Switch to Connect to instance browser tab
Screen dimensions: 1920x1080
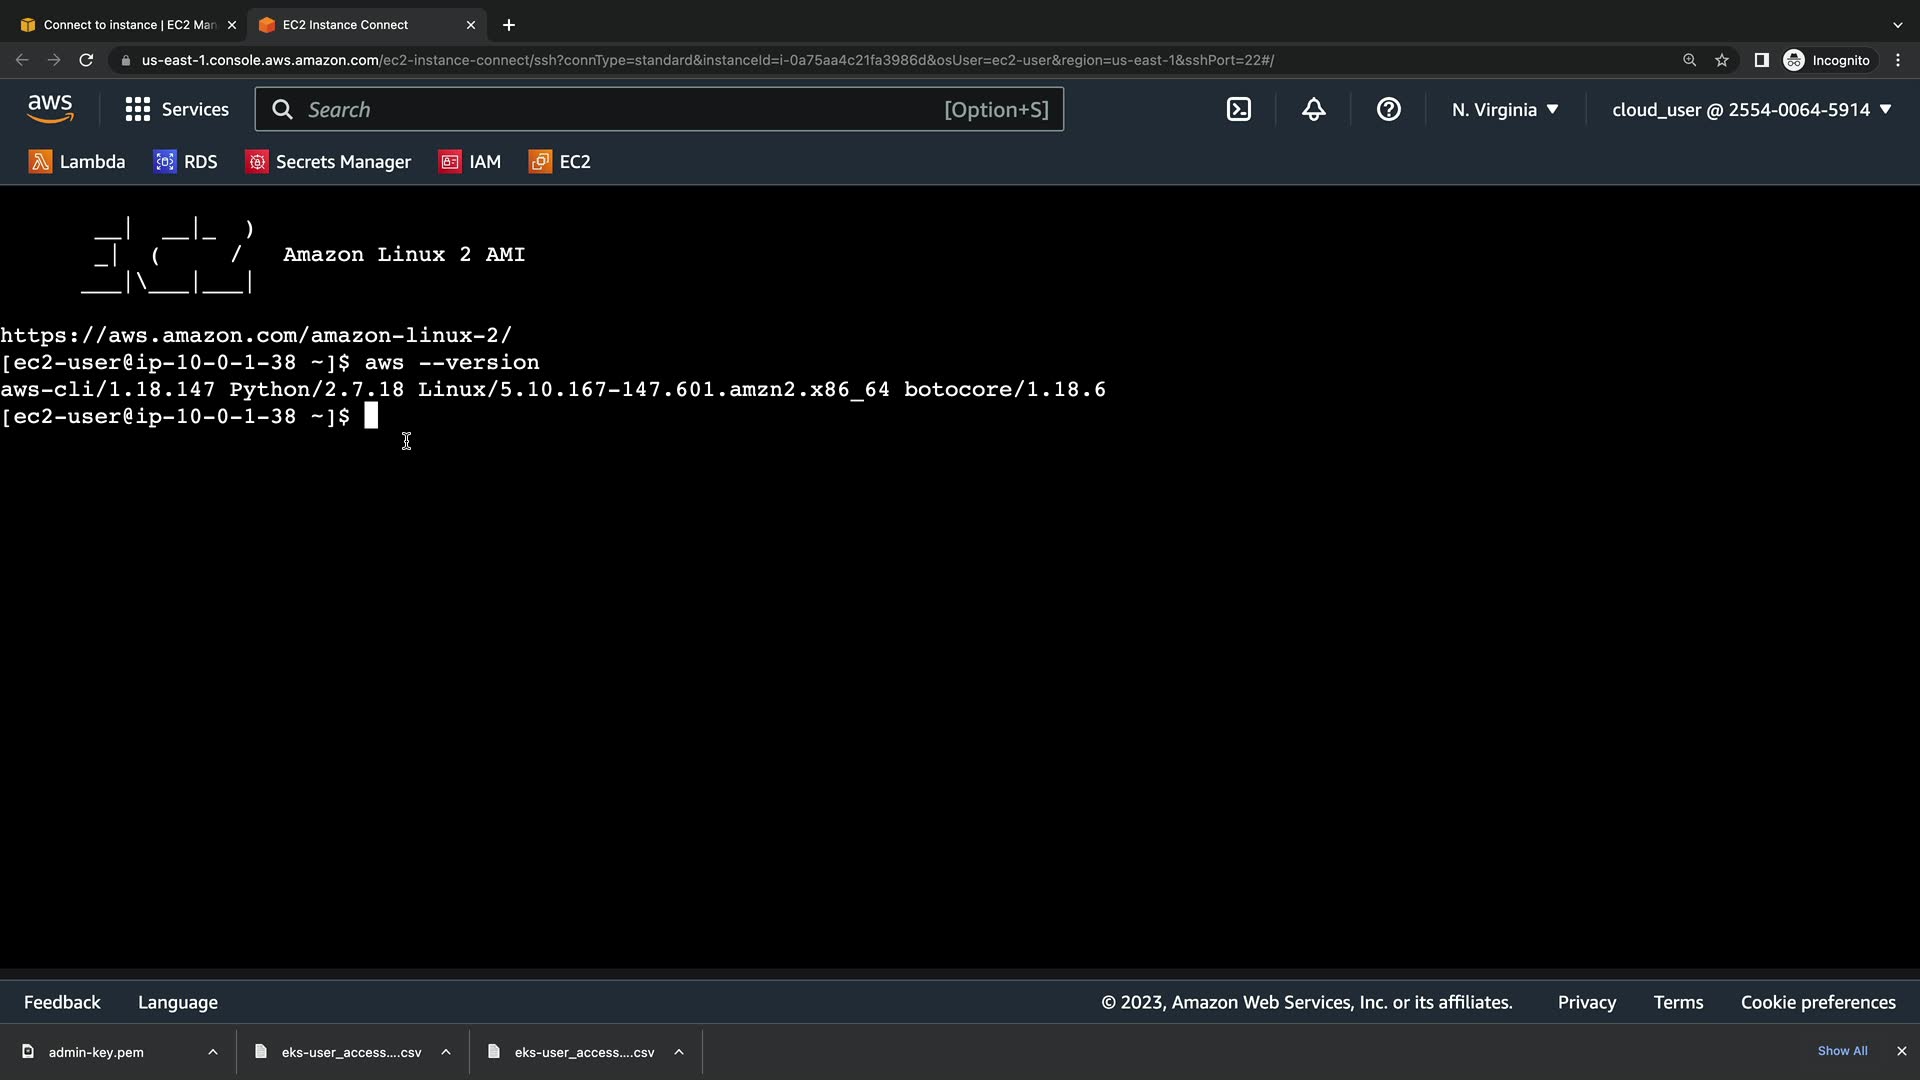click(x=128, y=25)
